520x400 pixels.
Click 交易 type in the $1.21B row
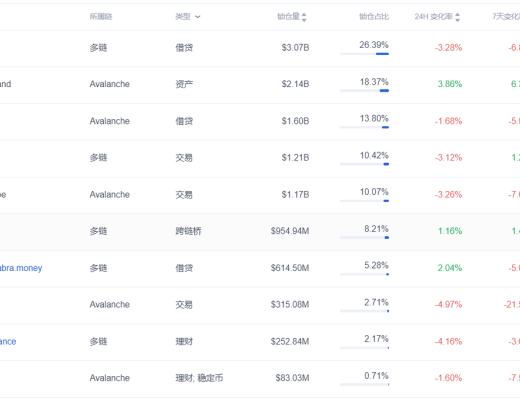tap(184, 158)
